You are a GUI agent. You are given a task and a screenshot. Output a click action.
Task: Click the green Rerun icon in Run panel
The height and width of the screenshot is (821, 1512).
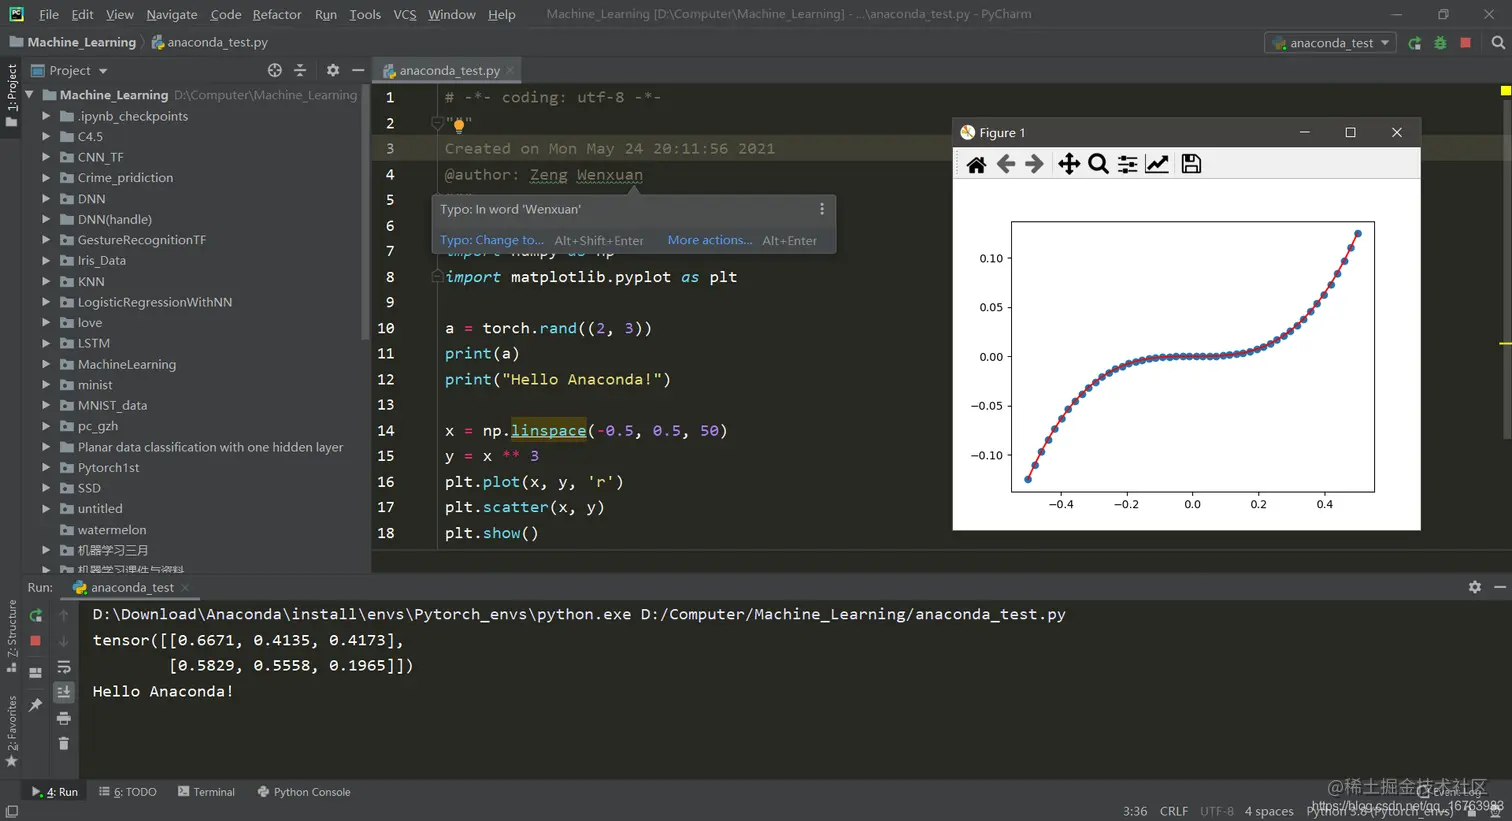tap(35, 615)
